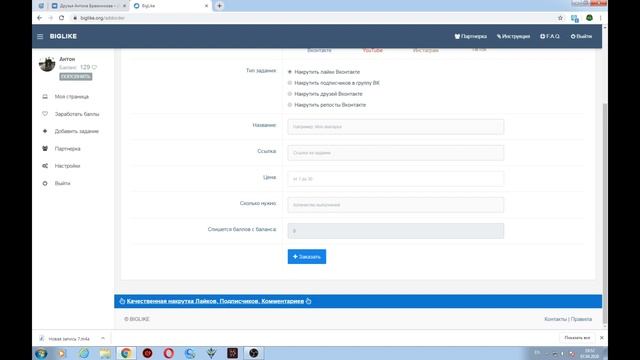Focus the Цена input field
This screenshot has width=640, height=360.
[x=396, y=179]
